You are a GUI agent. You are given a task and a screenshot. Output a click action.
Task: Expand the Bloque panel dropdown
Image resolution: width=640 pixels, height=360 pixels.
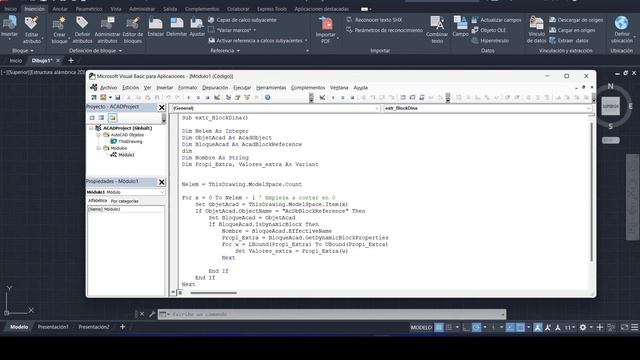pyautogui.click(x=23, y=51)
